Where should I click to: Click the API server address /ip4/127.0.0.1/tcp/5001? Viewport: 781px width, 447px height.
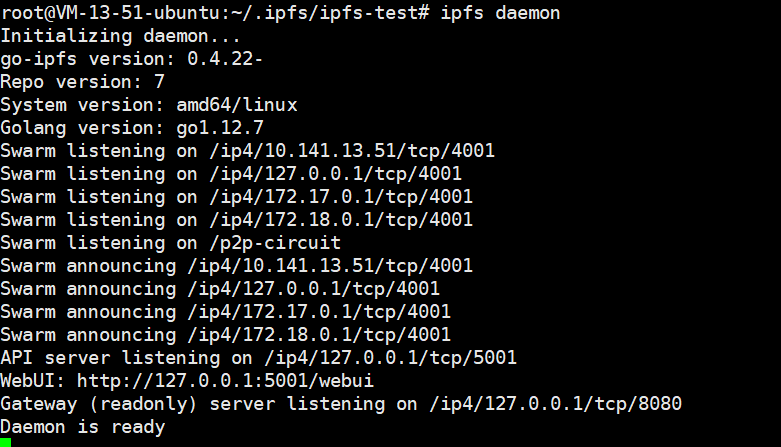390,358
